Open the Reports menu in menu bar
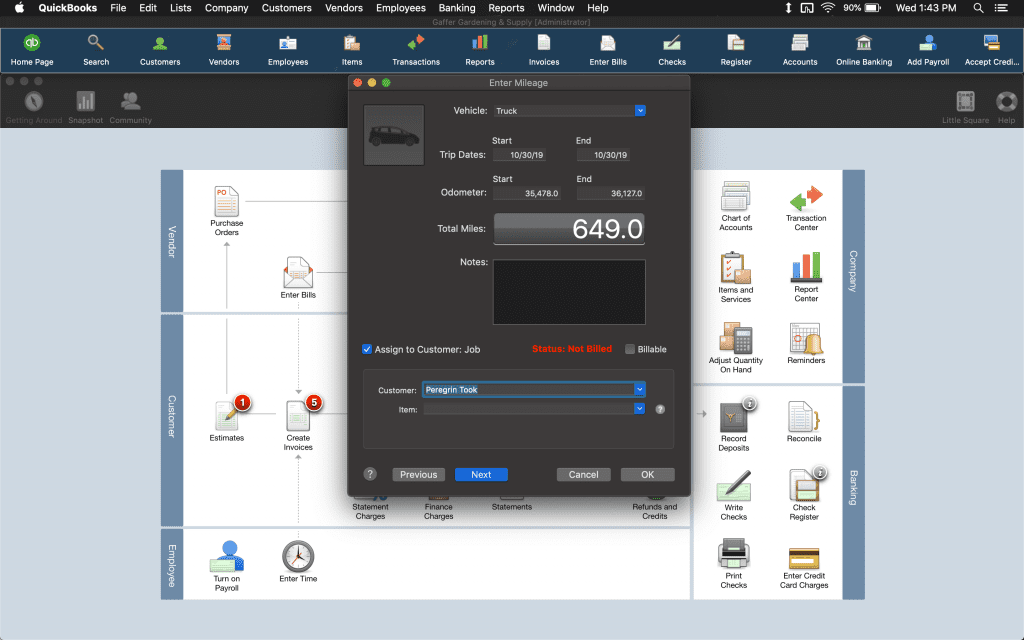This screenshot has height=640, width=1024. 506,8
